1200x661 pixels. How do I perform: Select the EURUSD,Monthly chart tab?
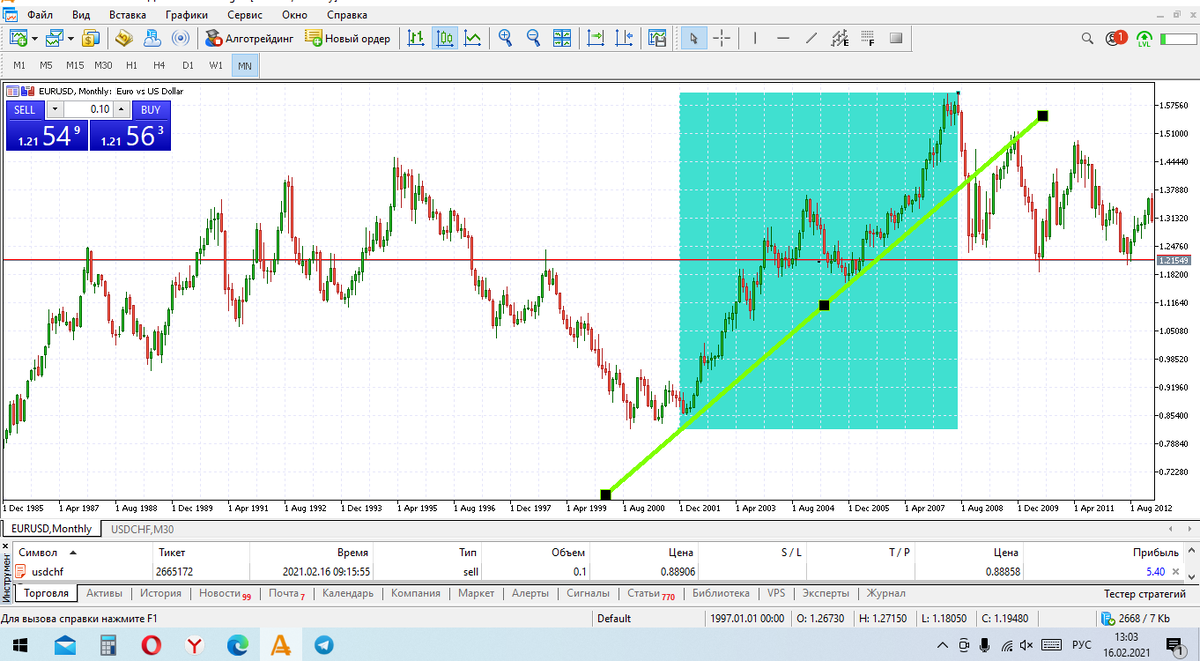51,529
